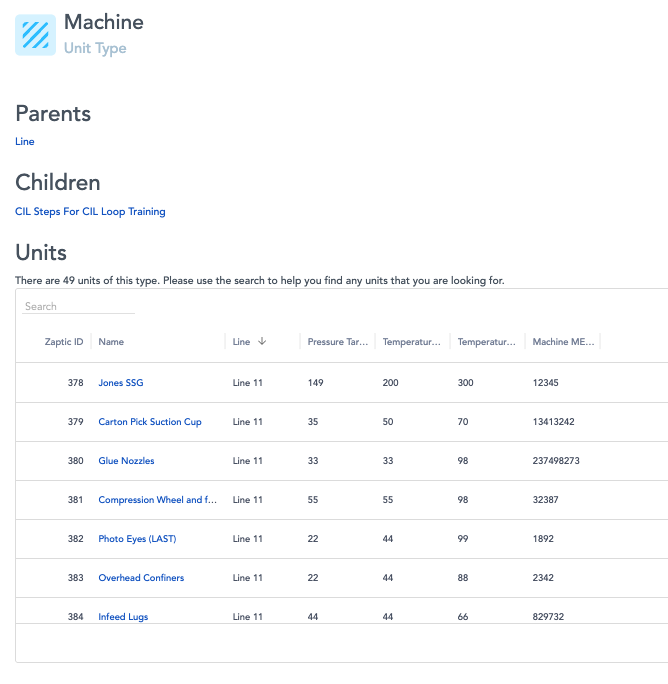668x684 pixels.
Task: Click the Machine ME column header
Action: (563, 342)
